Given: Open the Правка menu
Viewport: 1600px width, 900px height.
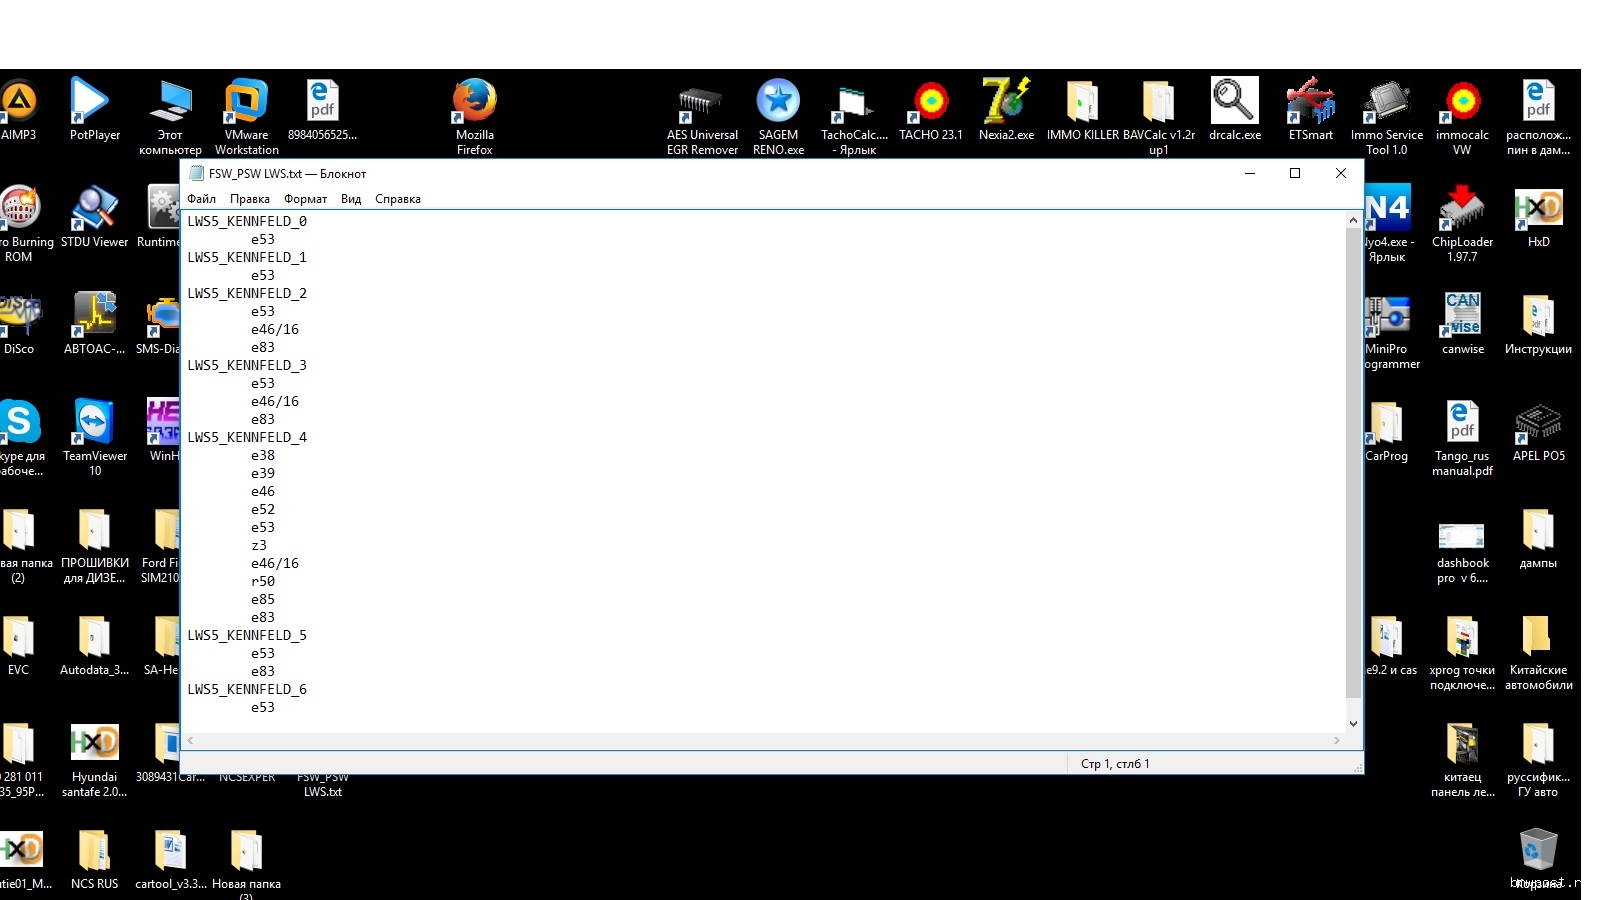Looking at the screenshot, I should [x=249, y=199].
